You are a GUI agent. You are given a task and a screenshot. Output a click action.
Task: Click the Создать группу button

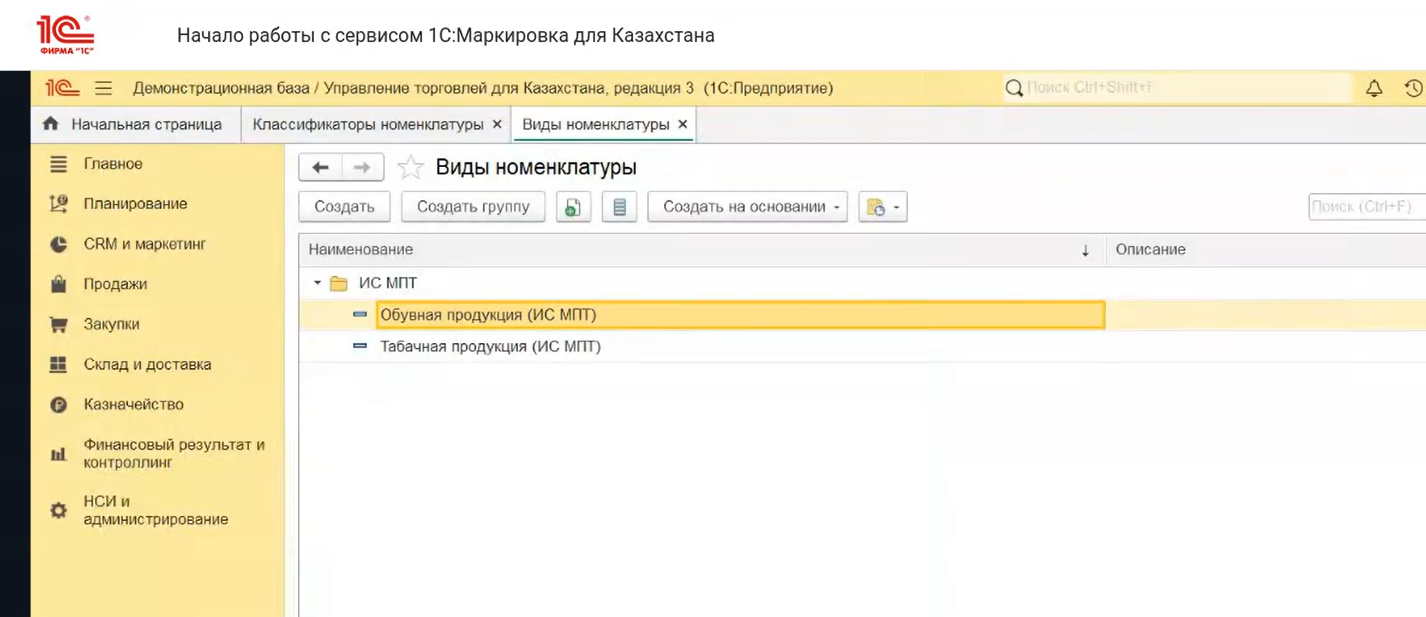[473, 207]
